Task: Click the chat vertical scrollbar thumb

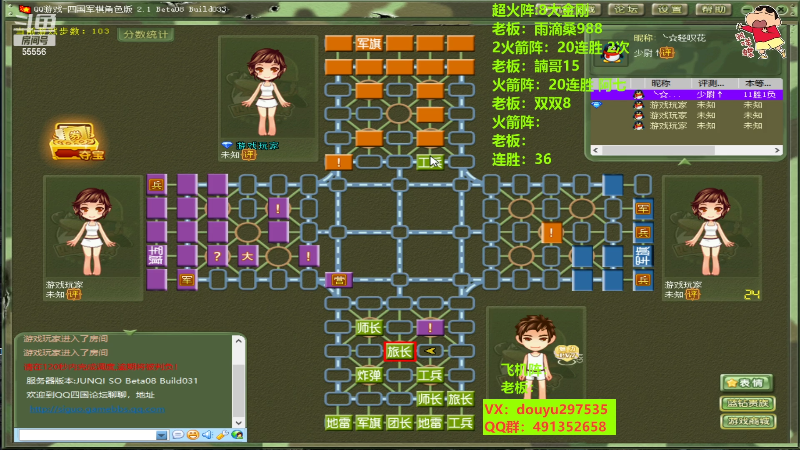Action: pyautogui.click(x=238, y=388)
